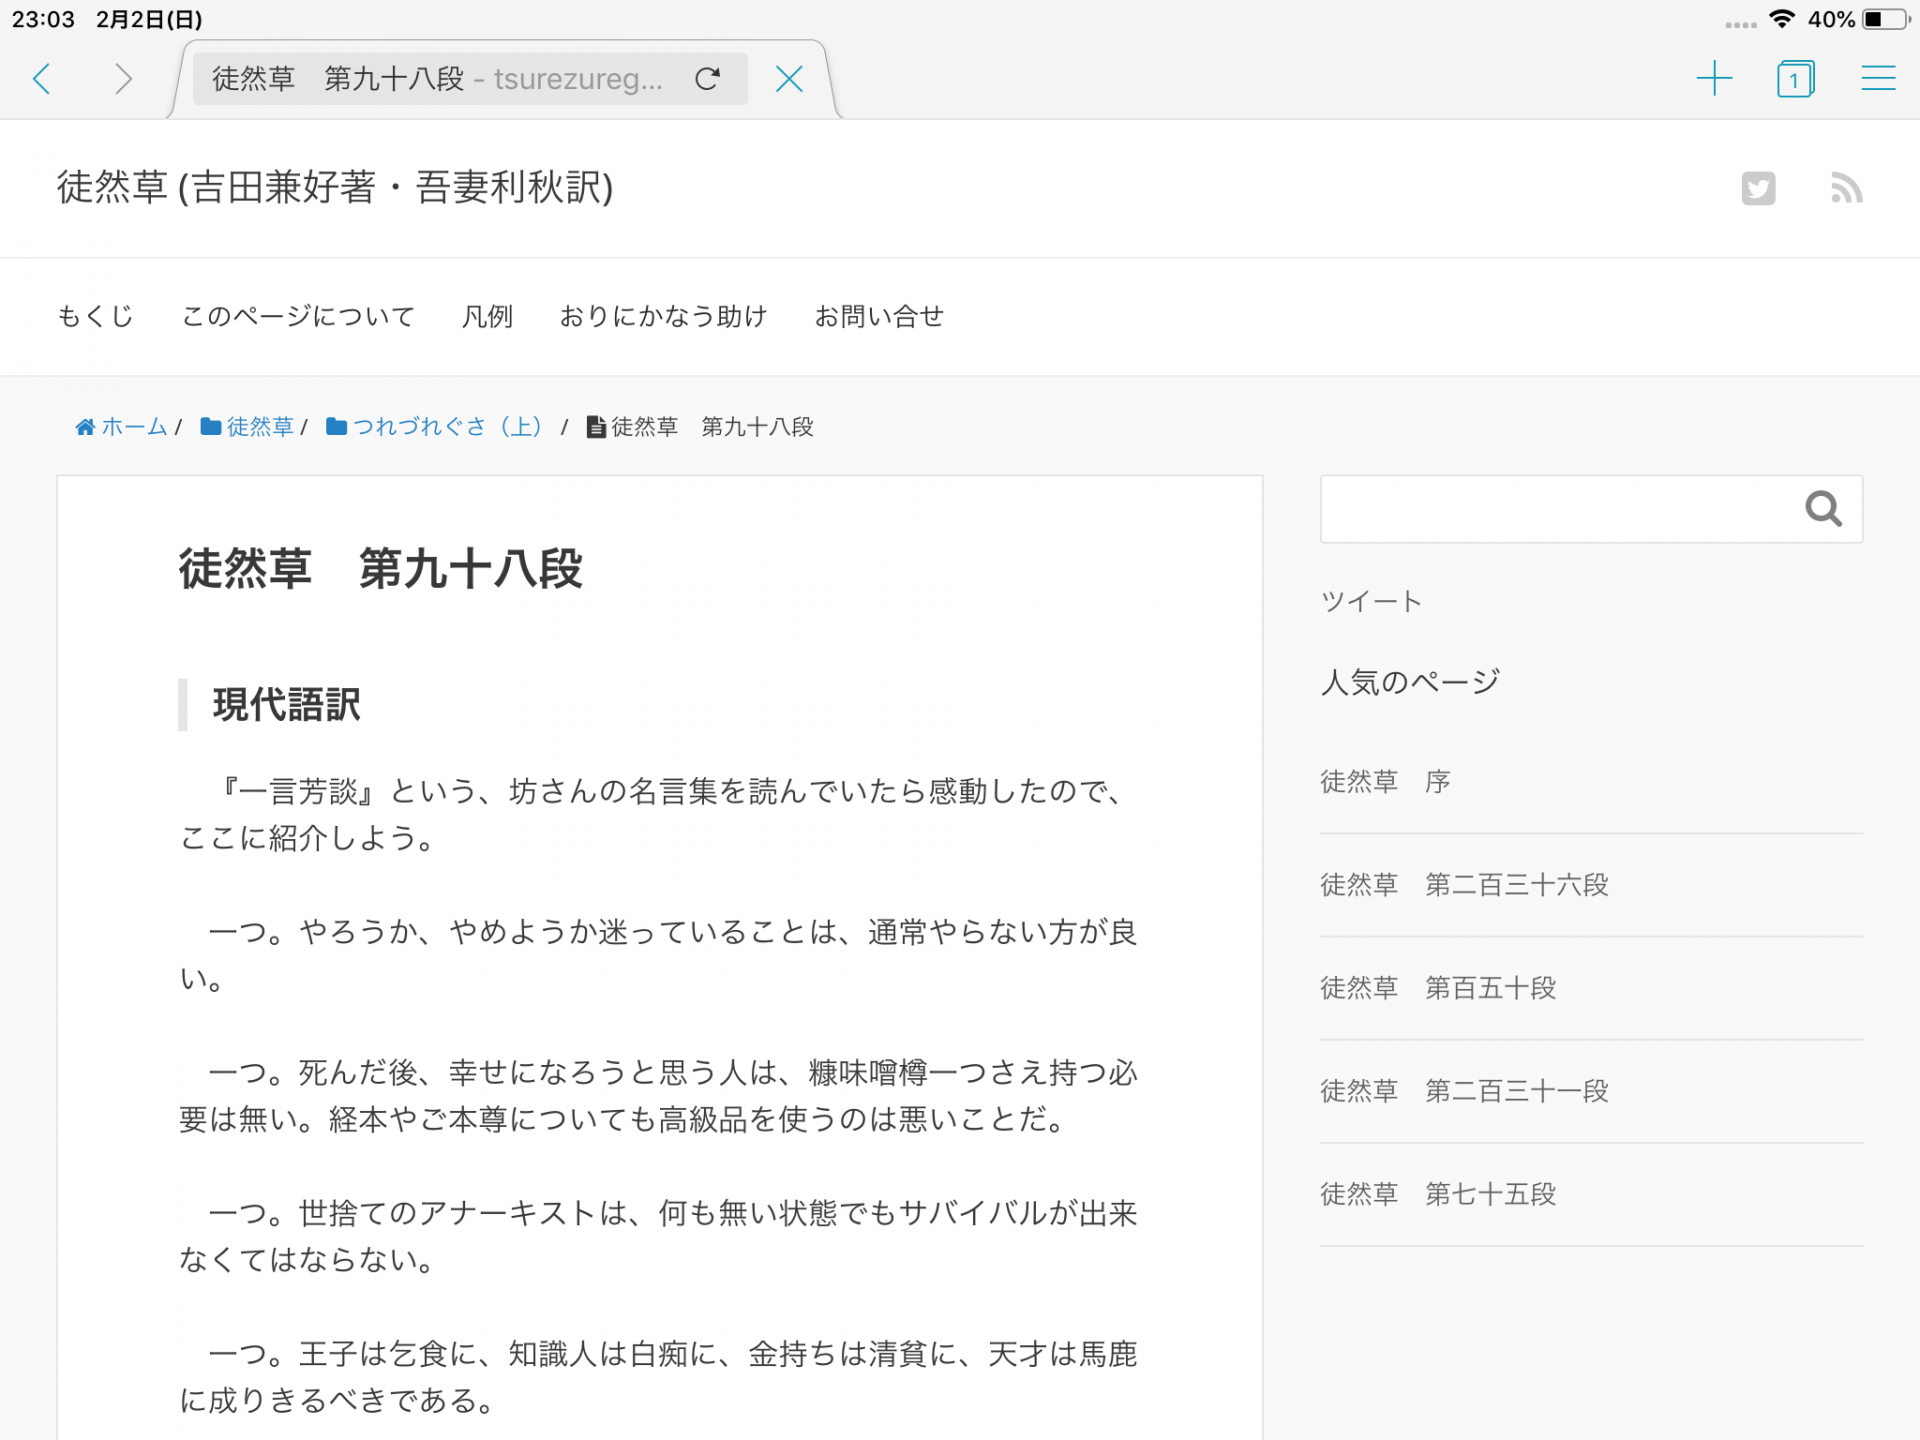Reload the page with the refresh icon
Viewport: 1920px width, 1440px height.
point(707,79)
